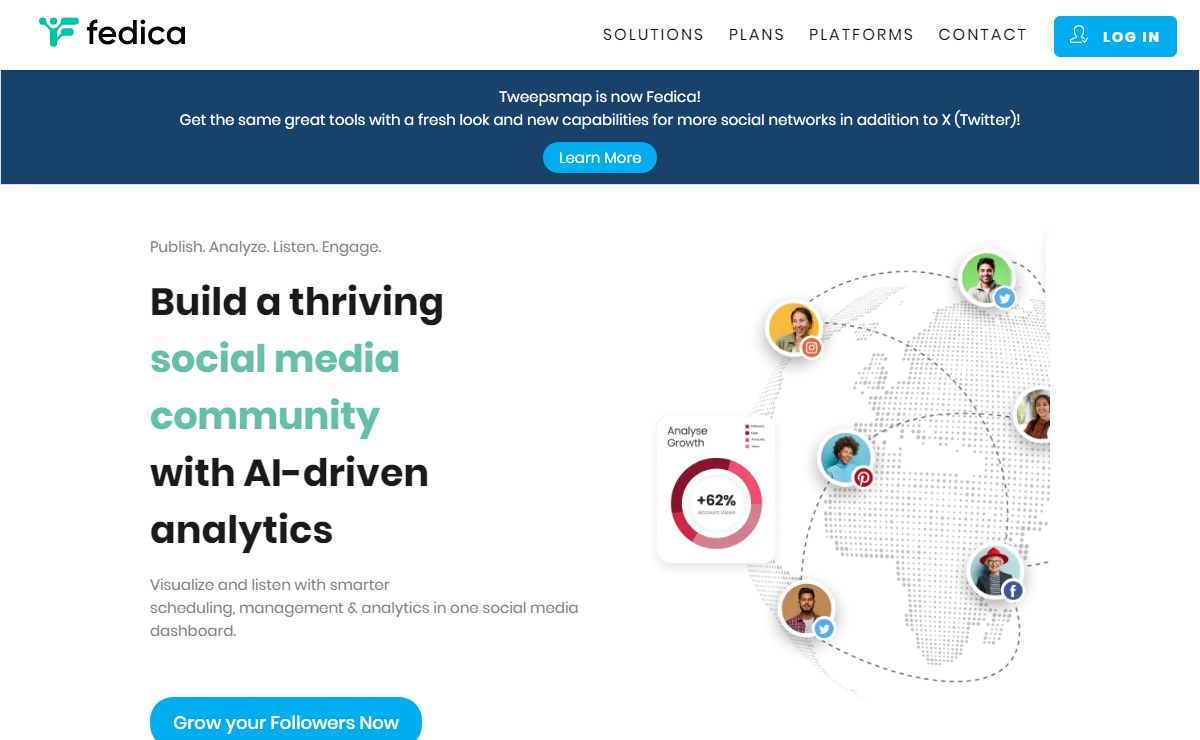
Task: Click the +62% donut chart
Action: [716, 503]
